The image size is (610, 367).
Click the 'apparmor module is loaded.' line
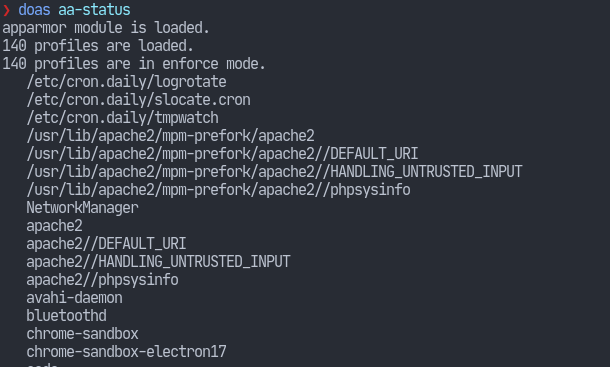click(x=106, y=28)
